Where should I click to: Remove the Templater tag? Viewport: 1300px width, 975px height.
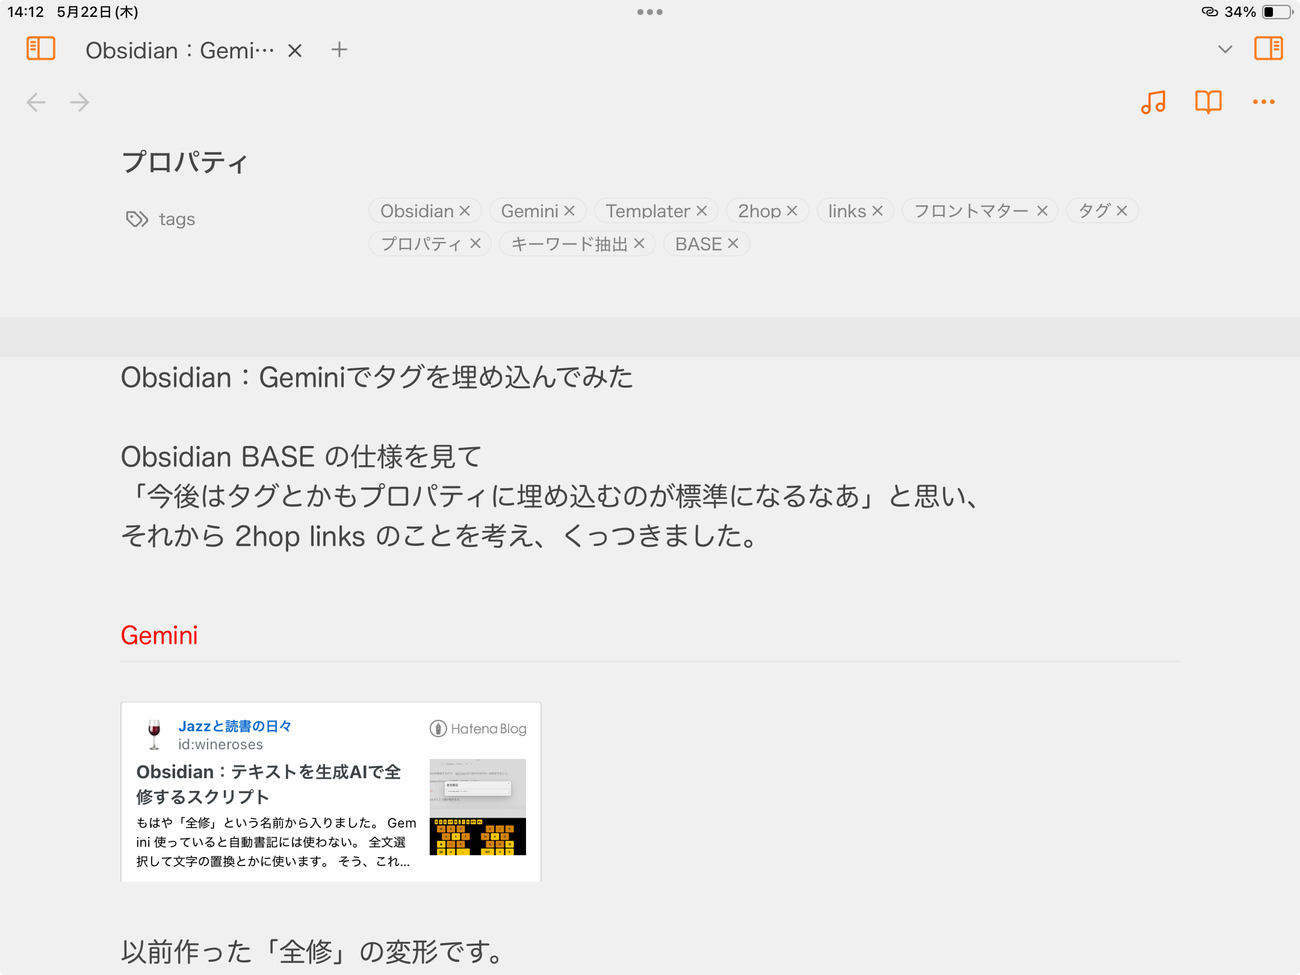[702, 211]
